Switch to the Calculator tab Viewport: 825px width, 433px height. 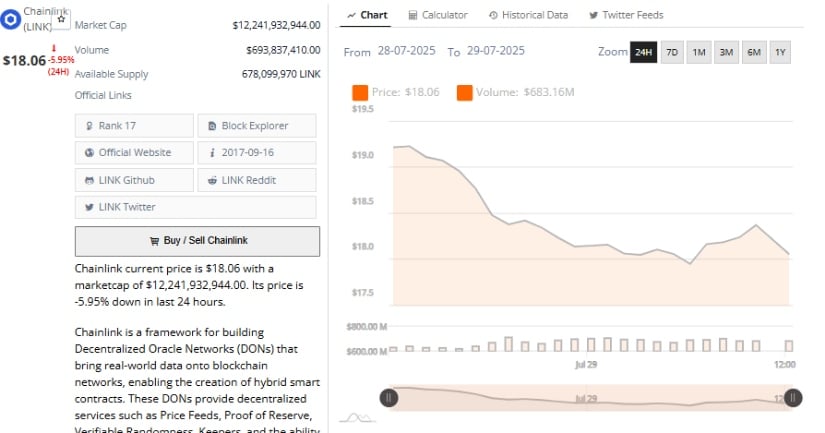coord(438,15)
